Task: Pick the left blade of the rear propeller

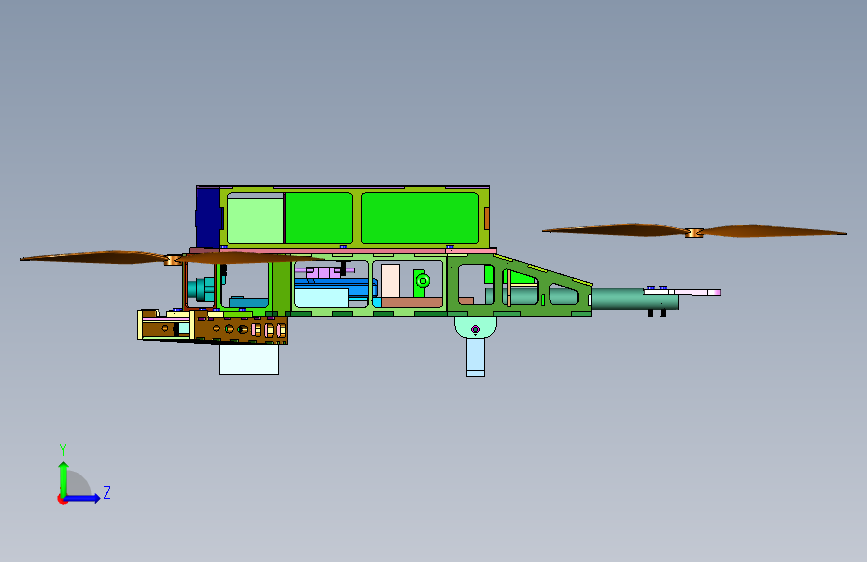Action: pos(615,230)
